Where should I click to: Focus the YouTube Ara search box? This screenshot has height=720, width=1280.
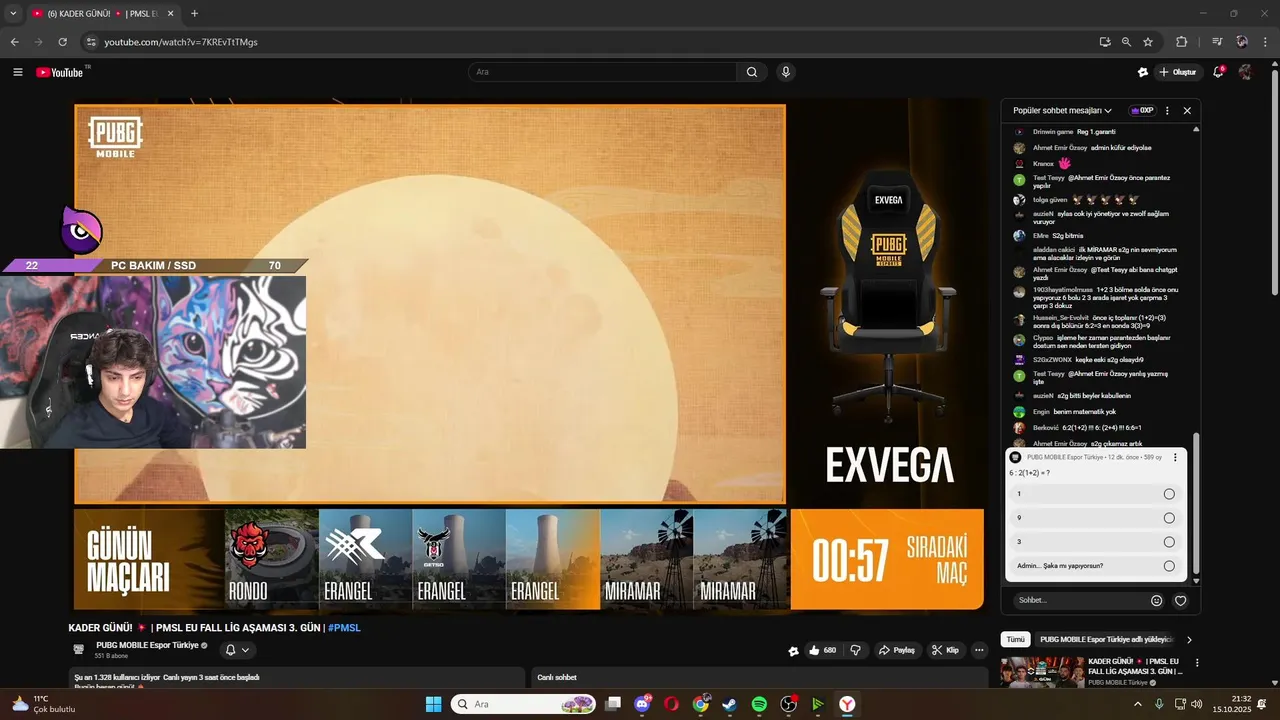[602, 72]
